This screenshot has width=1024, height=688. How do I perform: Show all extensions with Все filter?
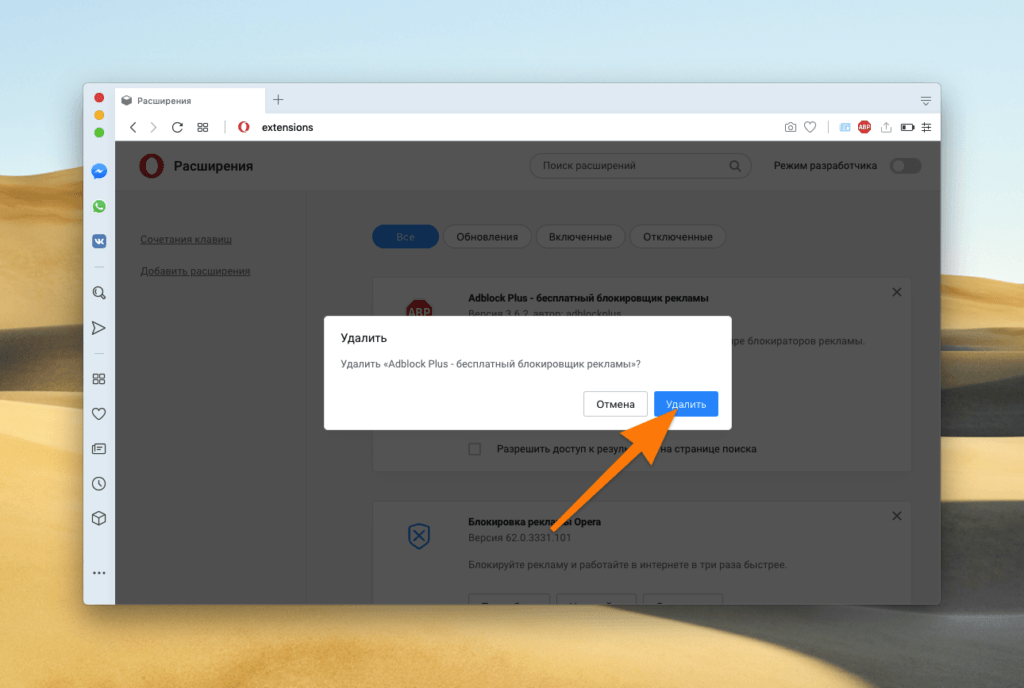[406, 237]
